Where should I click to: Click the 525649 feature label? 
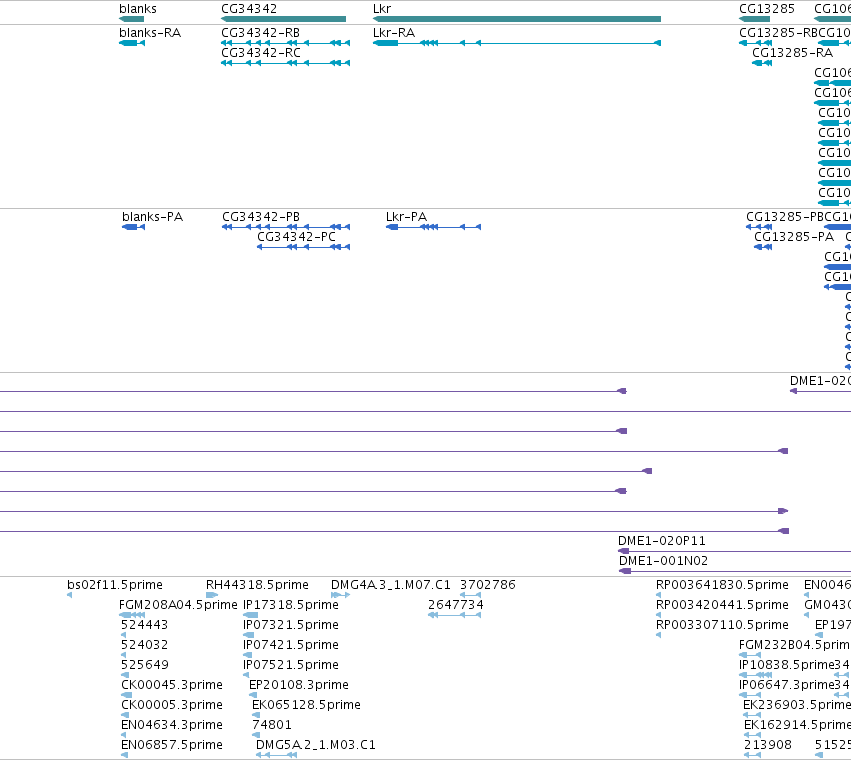pos(145,665)
